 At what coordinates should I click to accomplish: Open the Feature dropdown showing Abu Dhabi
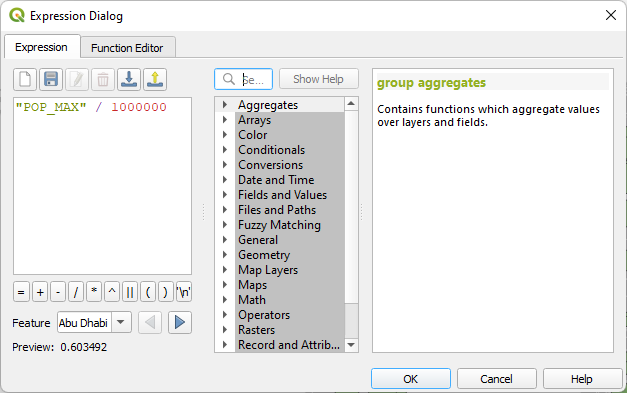94,322
